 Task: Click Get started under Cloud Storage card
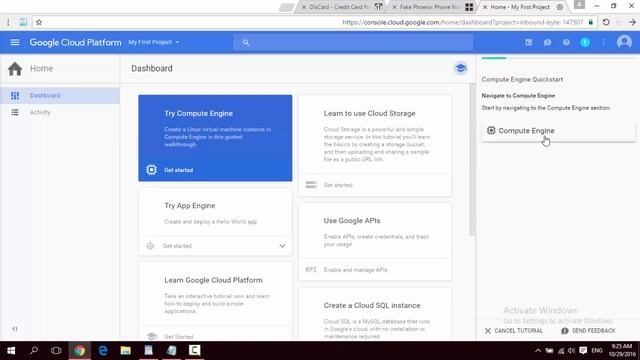(x=338, y=185)
